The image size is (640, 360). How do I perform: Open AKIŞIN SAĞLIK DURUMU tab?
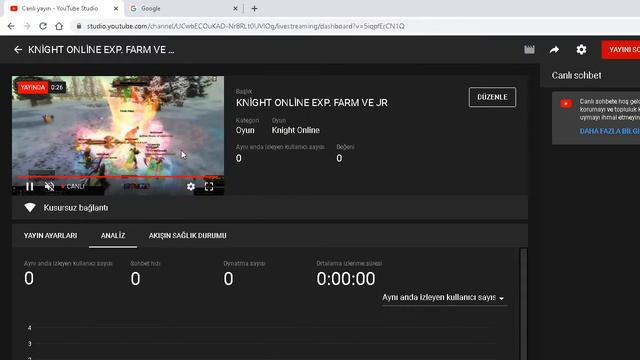(x=187, y=236)
